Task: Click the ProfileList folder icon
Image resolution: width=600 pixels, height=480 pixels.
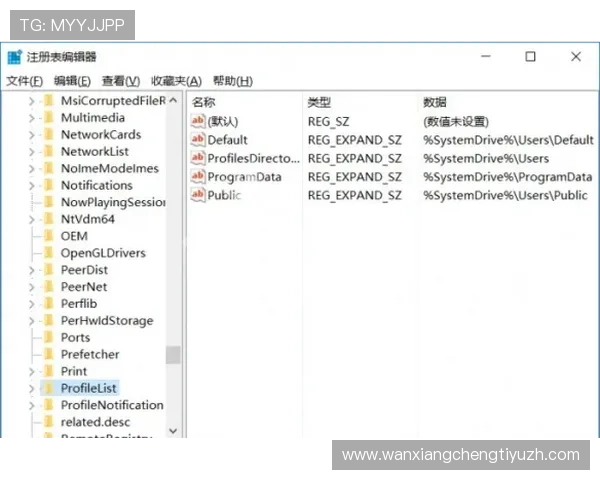Action: tap(49, 388)
